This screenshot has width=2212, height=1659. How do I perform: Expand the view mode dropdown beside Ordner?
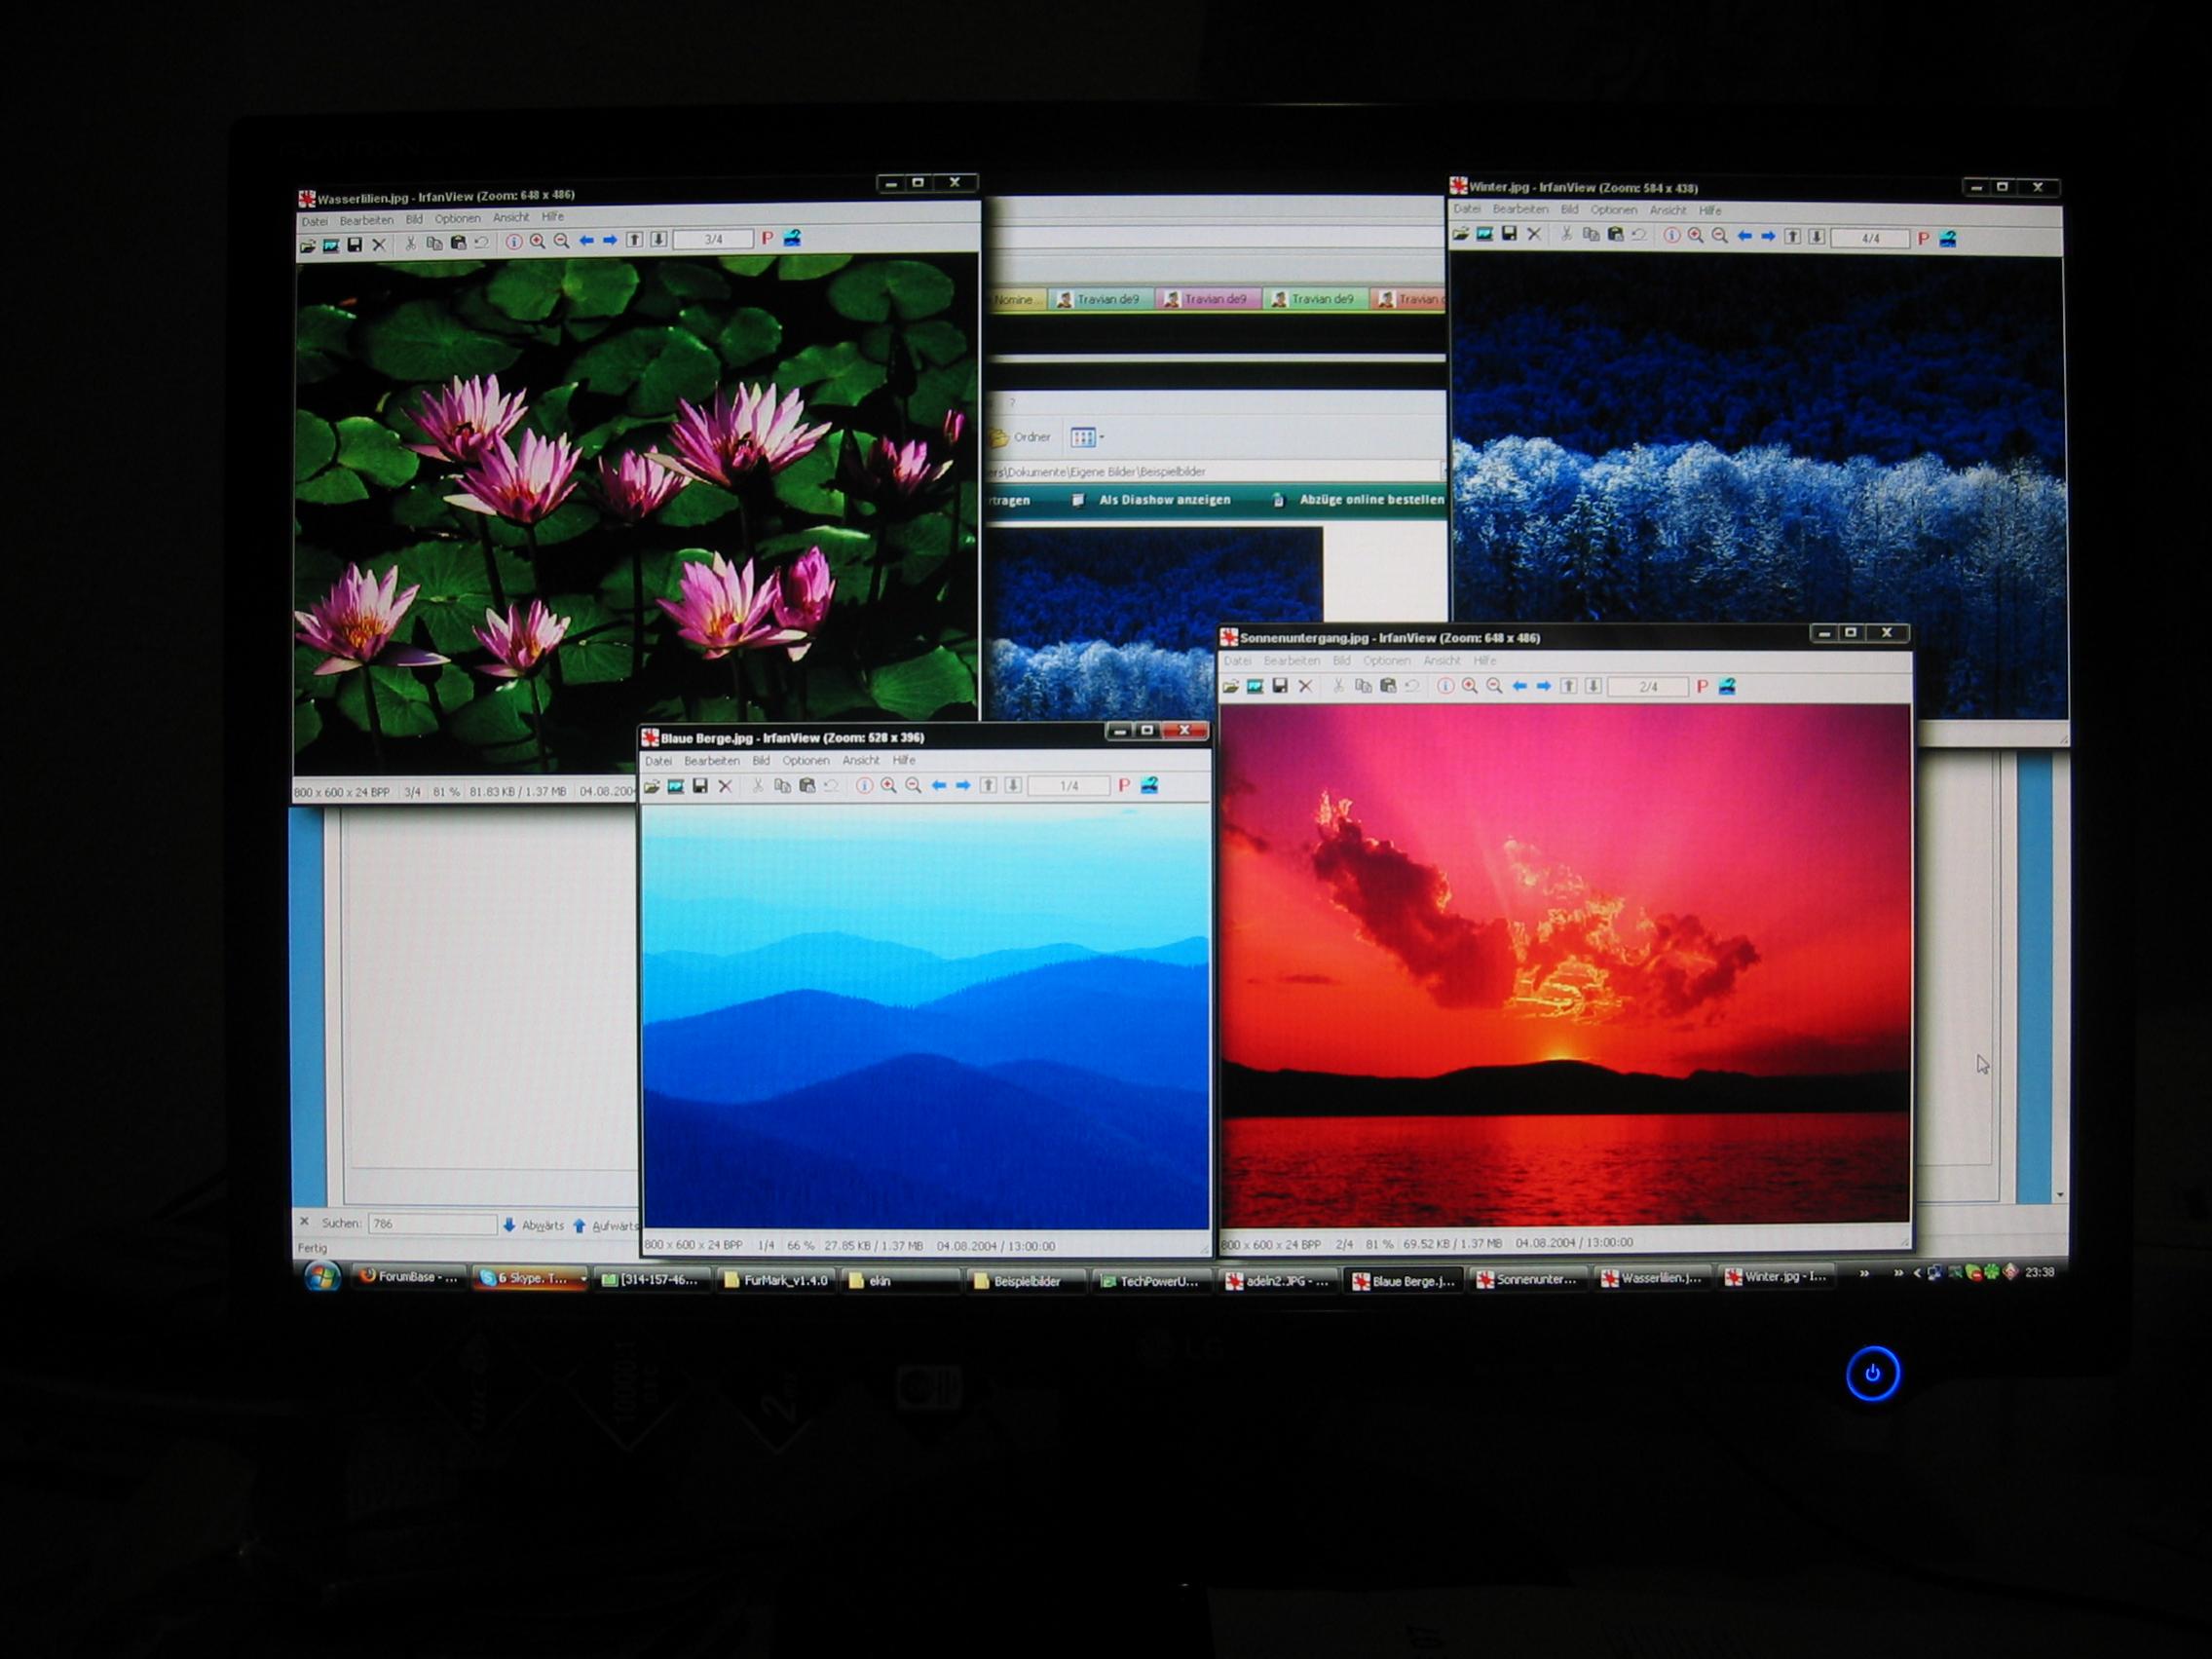1102,437
